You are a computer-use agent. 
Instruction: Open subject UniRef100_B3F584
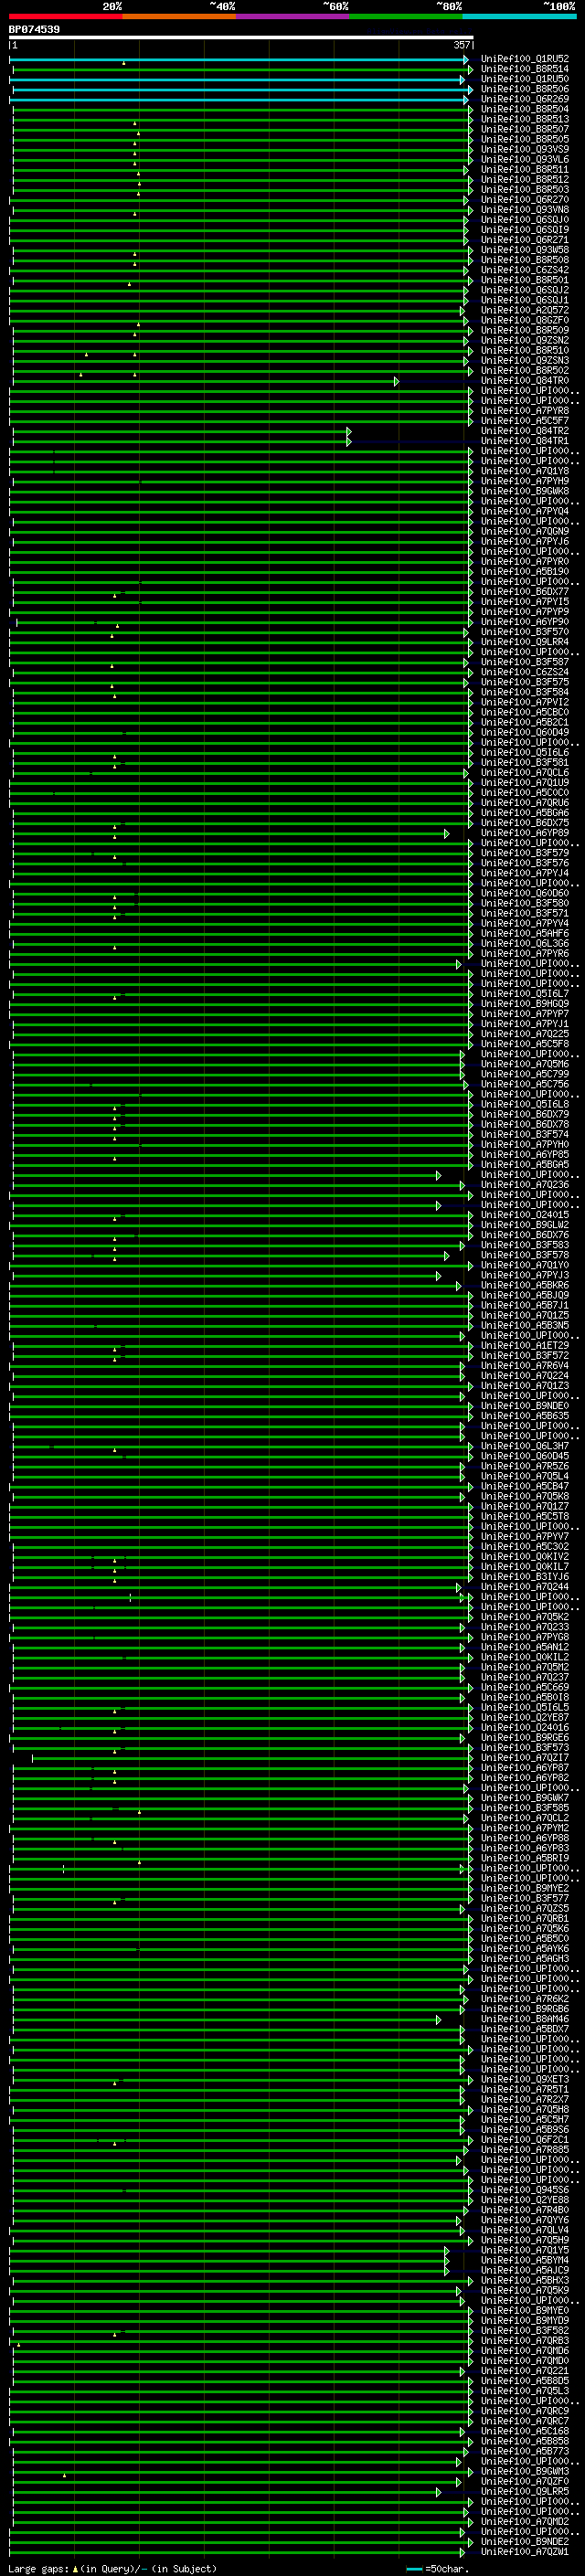click(525, 692)
